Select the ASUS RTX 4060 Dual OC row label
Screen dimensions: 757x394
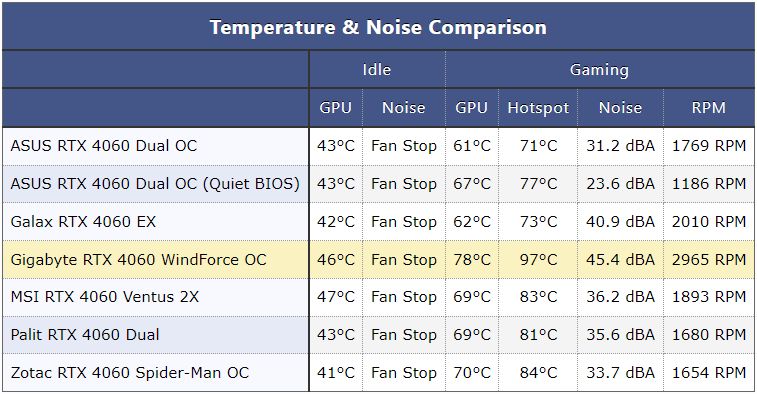click(104, 145)
